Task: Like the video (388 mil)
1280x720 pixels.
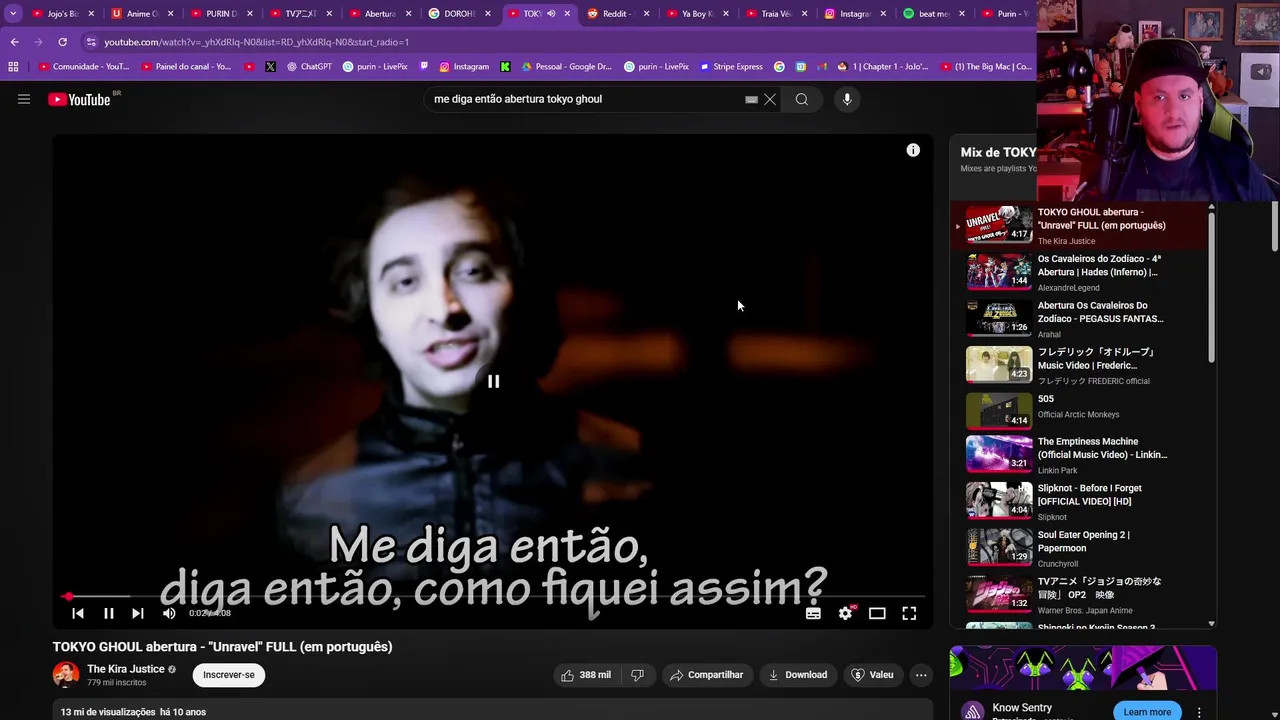Action: point(586,675)
